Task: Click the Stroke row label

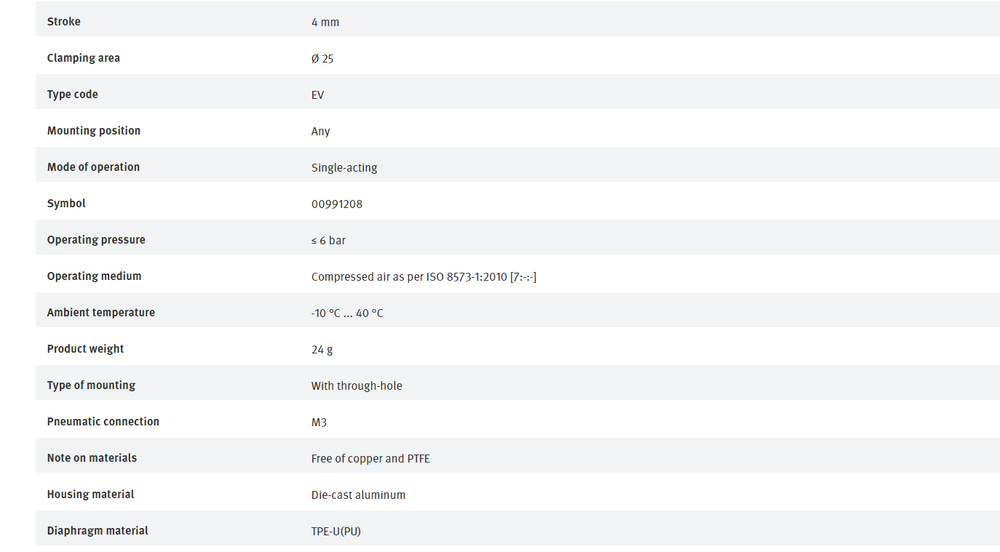Action: (x=64, y=22)
